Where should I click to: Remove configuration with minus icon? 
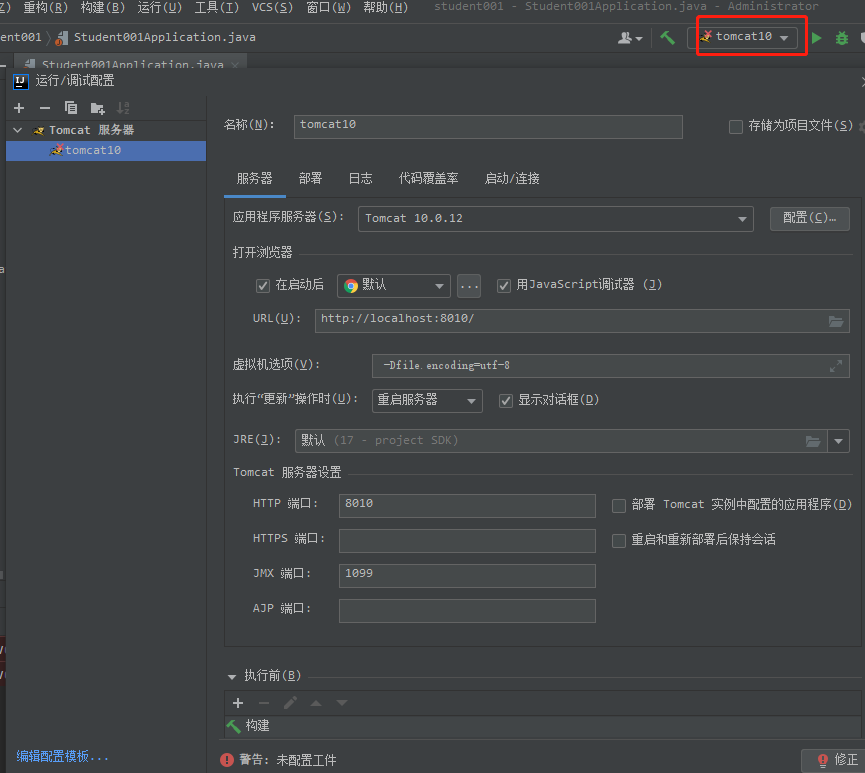click(45, 108)
